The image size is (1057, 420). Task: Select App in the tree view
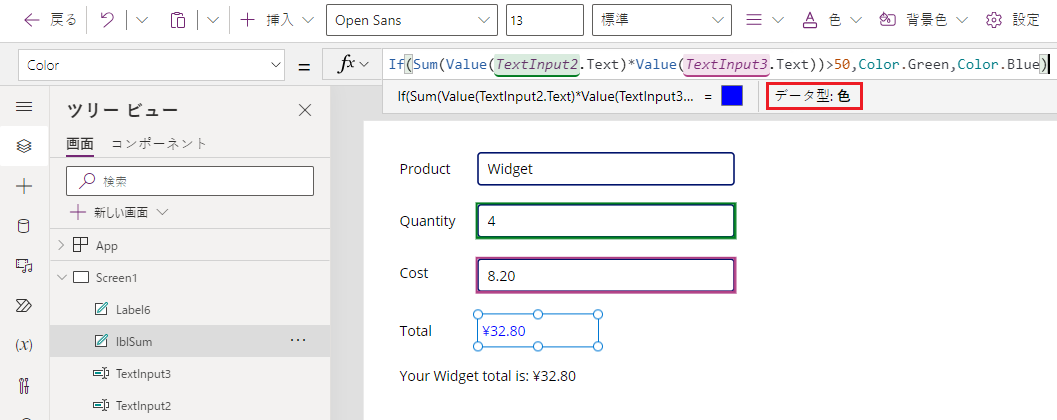[107, 246]
